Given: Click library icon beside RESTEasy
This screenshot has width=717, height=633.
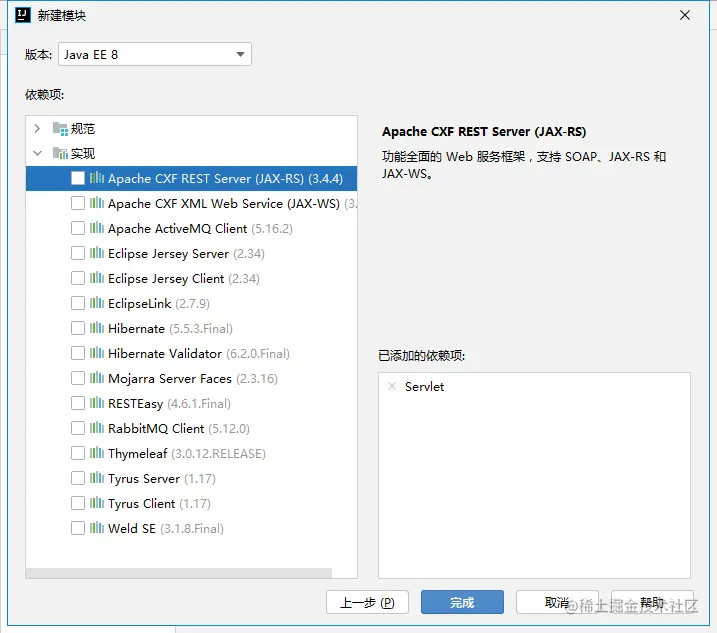Looking at the screenshot, I should (96, 403).
